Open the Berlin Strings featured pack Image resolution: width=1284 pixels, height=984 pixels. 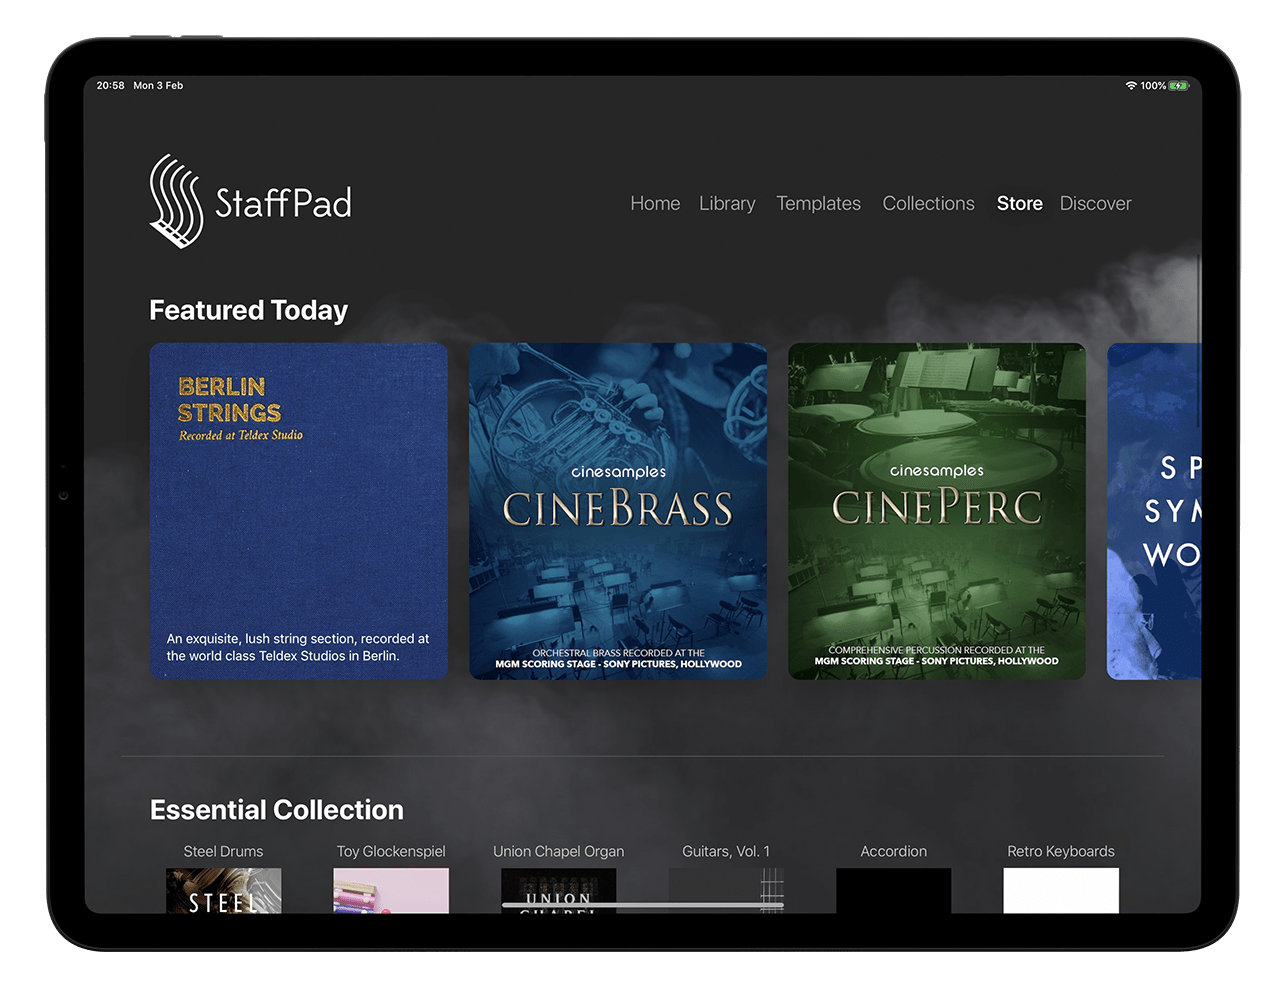tap(297, 509)
